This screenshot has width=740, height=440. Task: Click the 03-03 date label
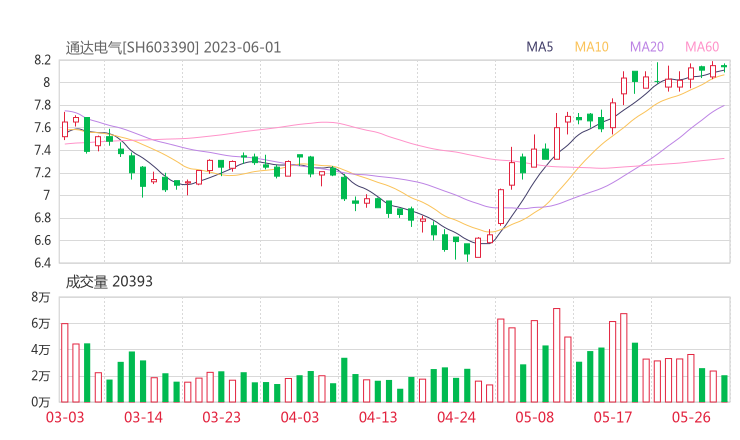[65, 417]
